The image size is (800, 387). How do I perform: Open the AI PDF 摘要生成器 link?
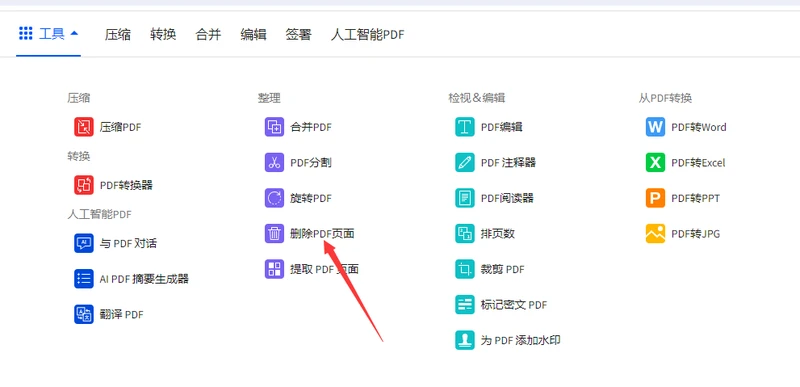tap(144, 279)
